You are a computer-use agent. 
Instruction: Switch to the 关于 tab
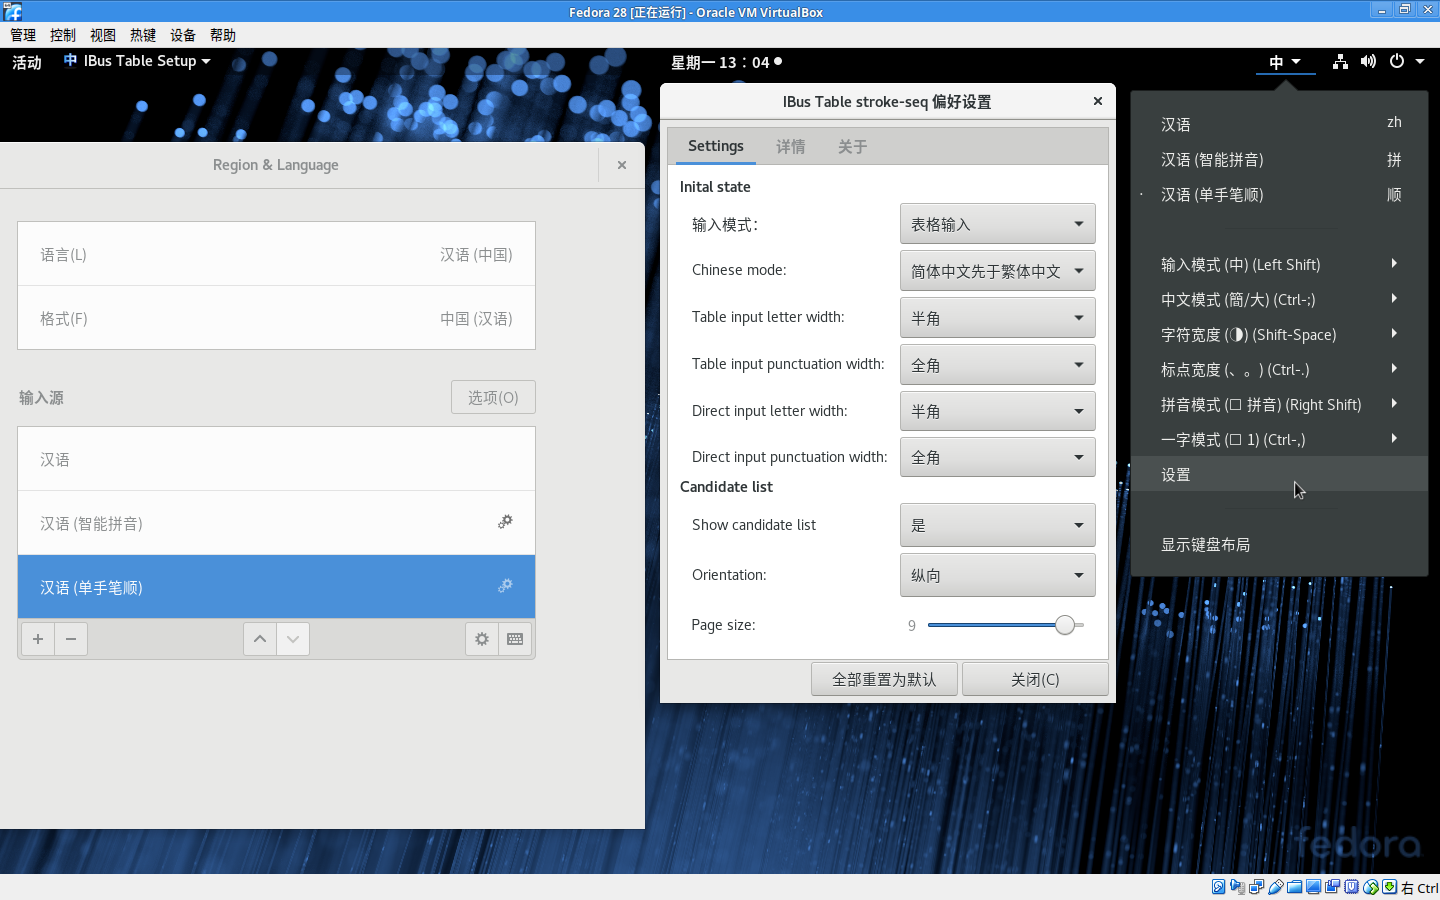(x=852, y=146)
